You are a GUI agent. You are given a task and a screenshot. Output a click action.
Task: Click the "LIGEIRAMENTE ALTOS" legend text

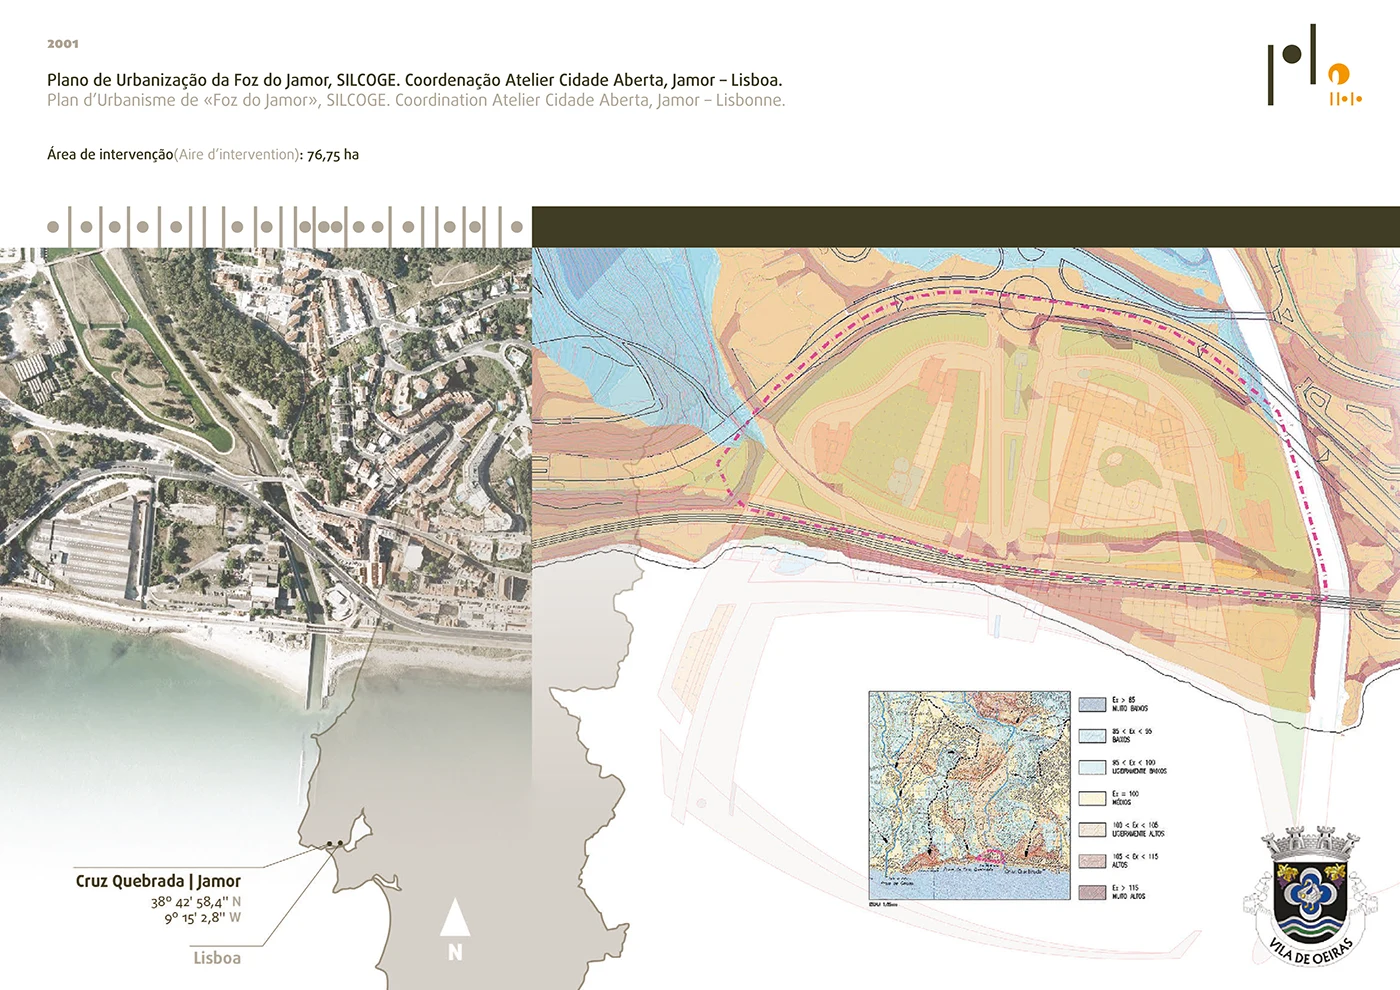[x=1139, y=833]
